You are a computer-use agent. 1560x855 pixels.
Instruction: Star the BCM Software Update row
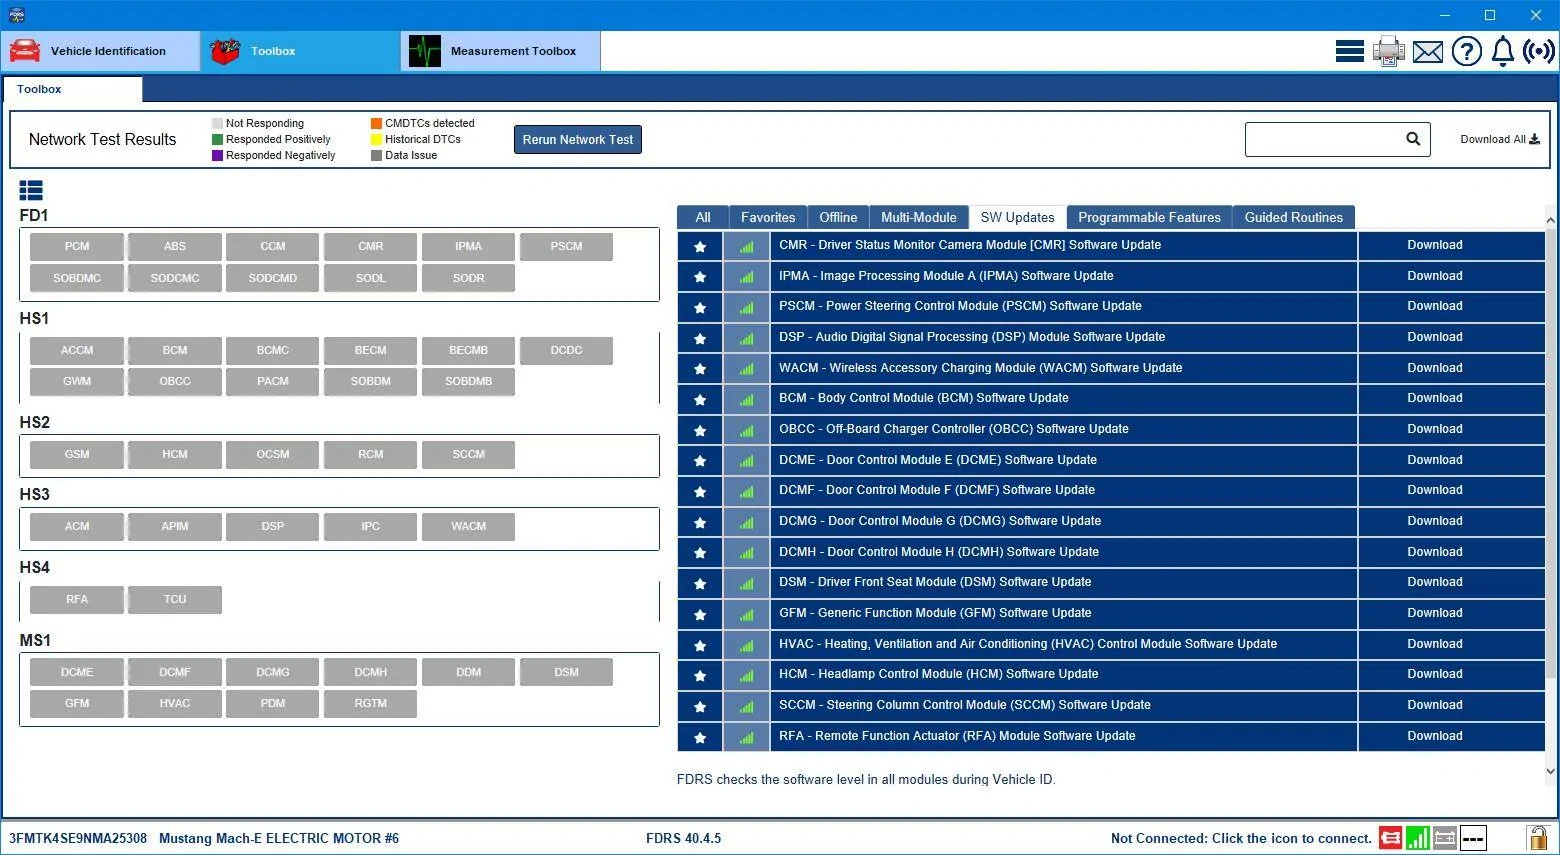coord(700,399)
